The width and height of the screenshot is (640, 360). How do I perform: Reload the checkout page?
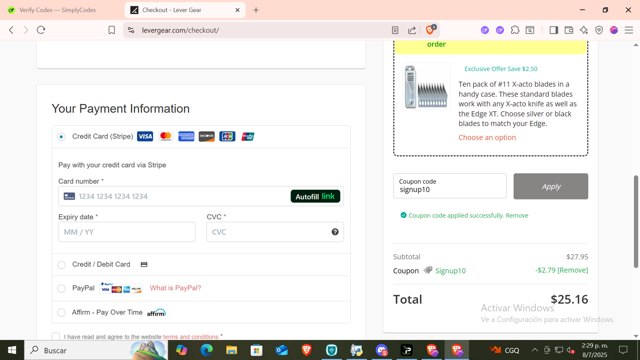41,30
